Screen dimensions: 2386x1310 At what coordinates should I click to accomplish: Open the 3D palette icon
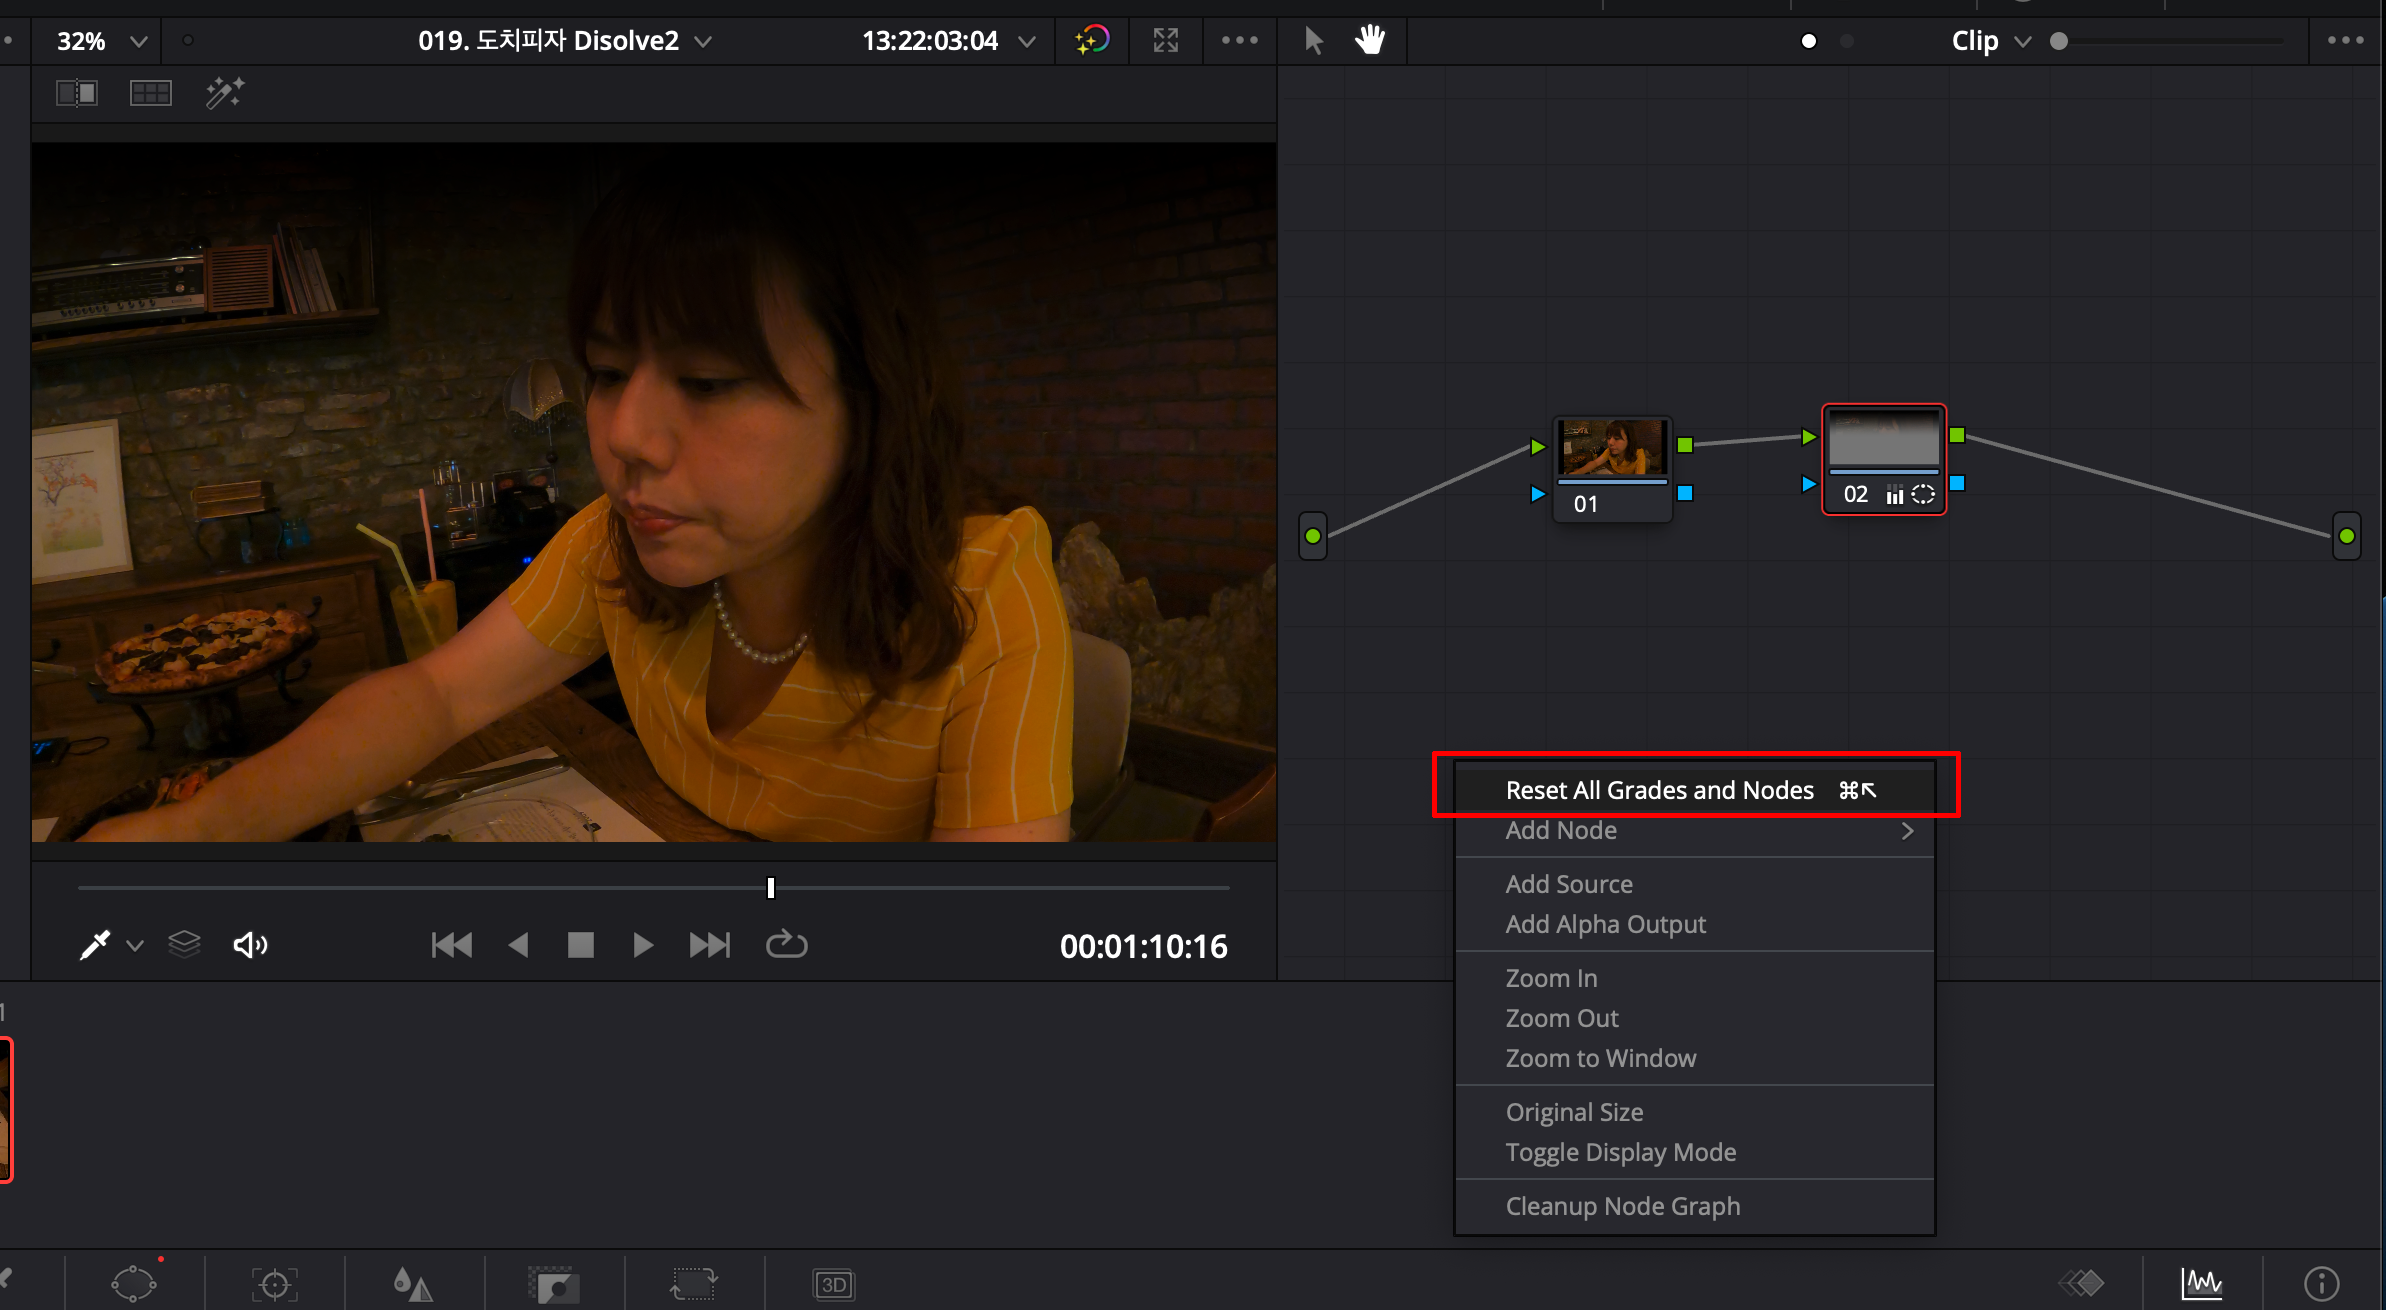(x=833, y=1284)
